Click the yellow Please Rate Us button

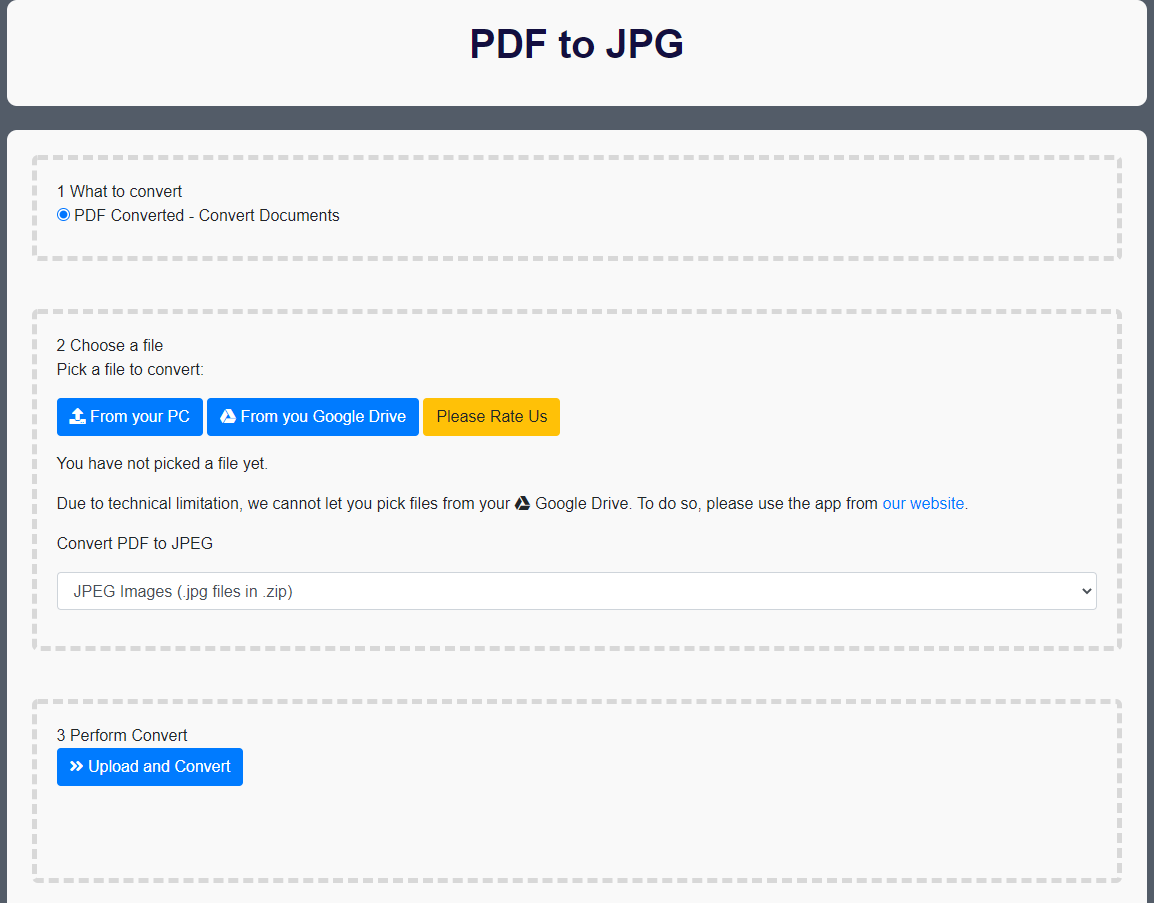click(x=491, y=417)
